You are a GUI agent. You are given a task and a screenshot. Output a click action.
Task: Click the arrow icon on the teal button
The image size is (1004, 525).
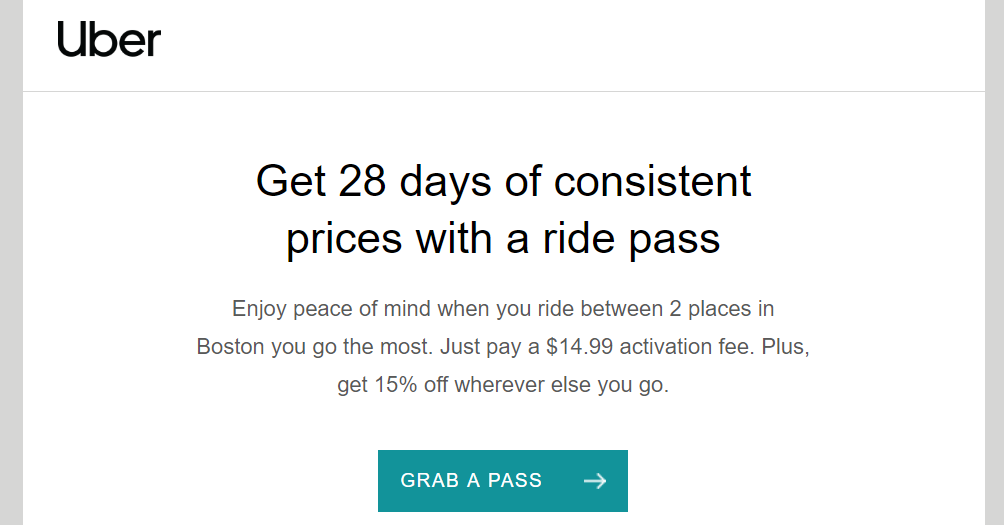coord(595,481)
